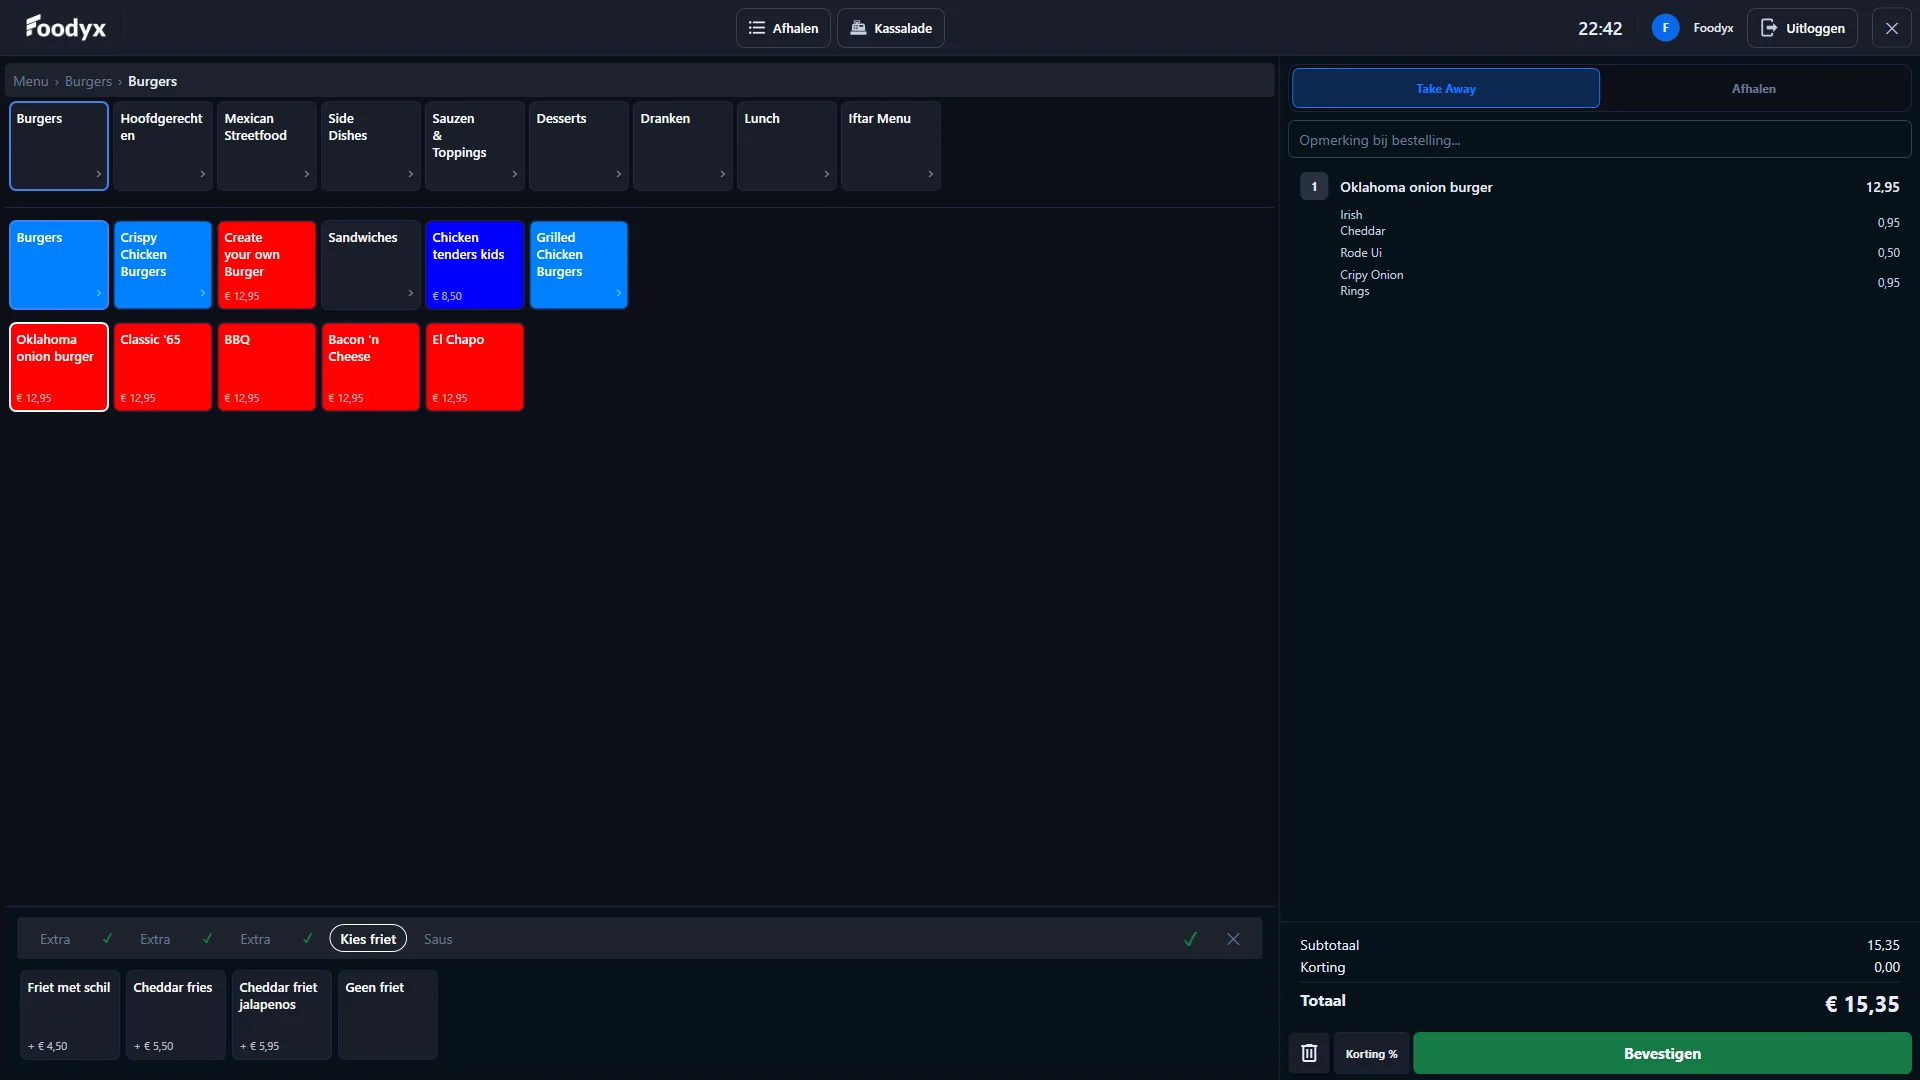
Task: Click the trash icon to clear order
Action: click(1309, 1053)
